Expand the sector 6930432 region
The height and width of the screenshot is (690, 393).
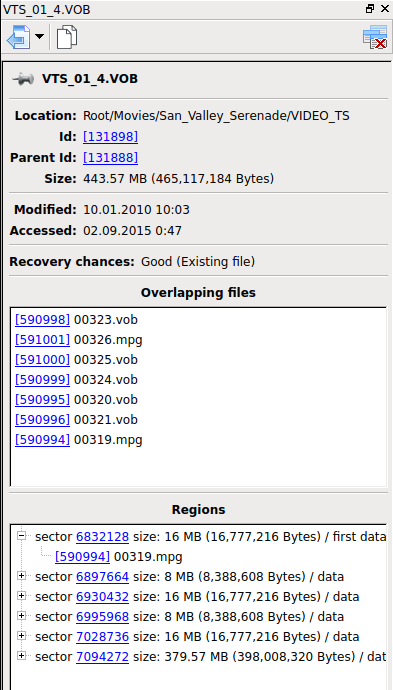(x=21, y=596)
